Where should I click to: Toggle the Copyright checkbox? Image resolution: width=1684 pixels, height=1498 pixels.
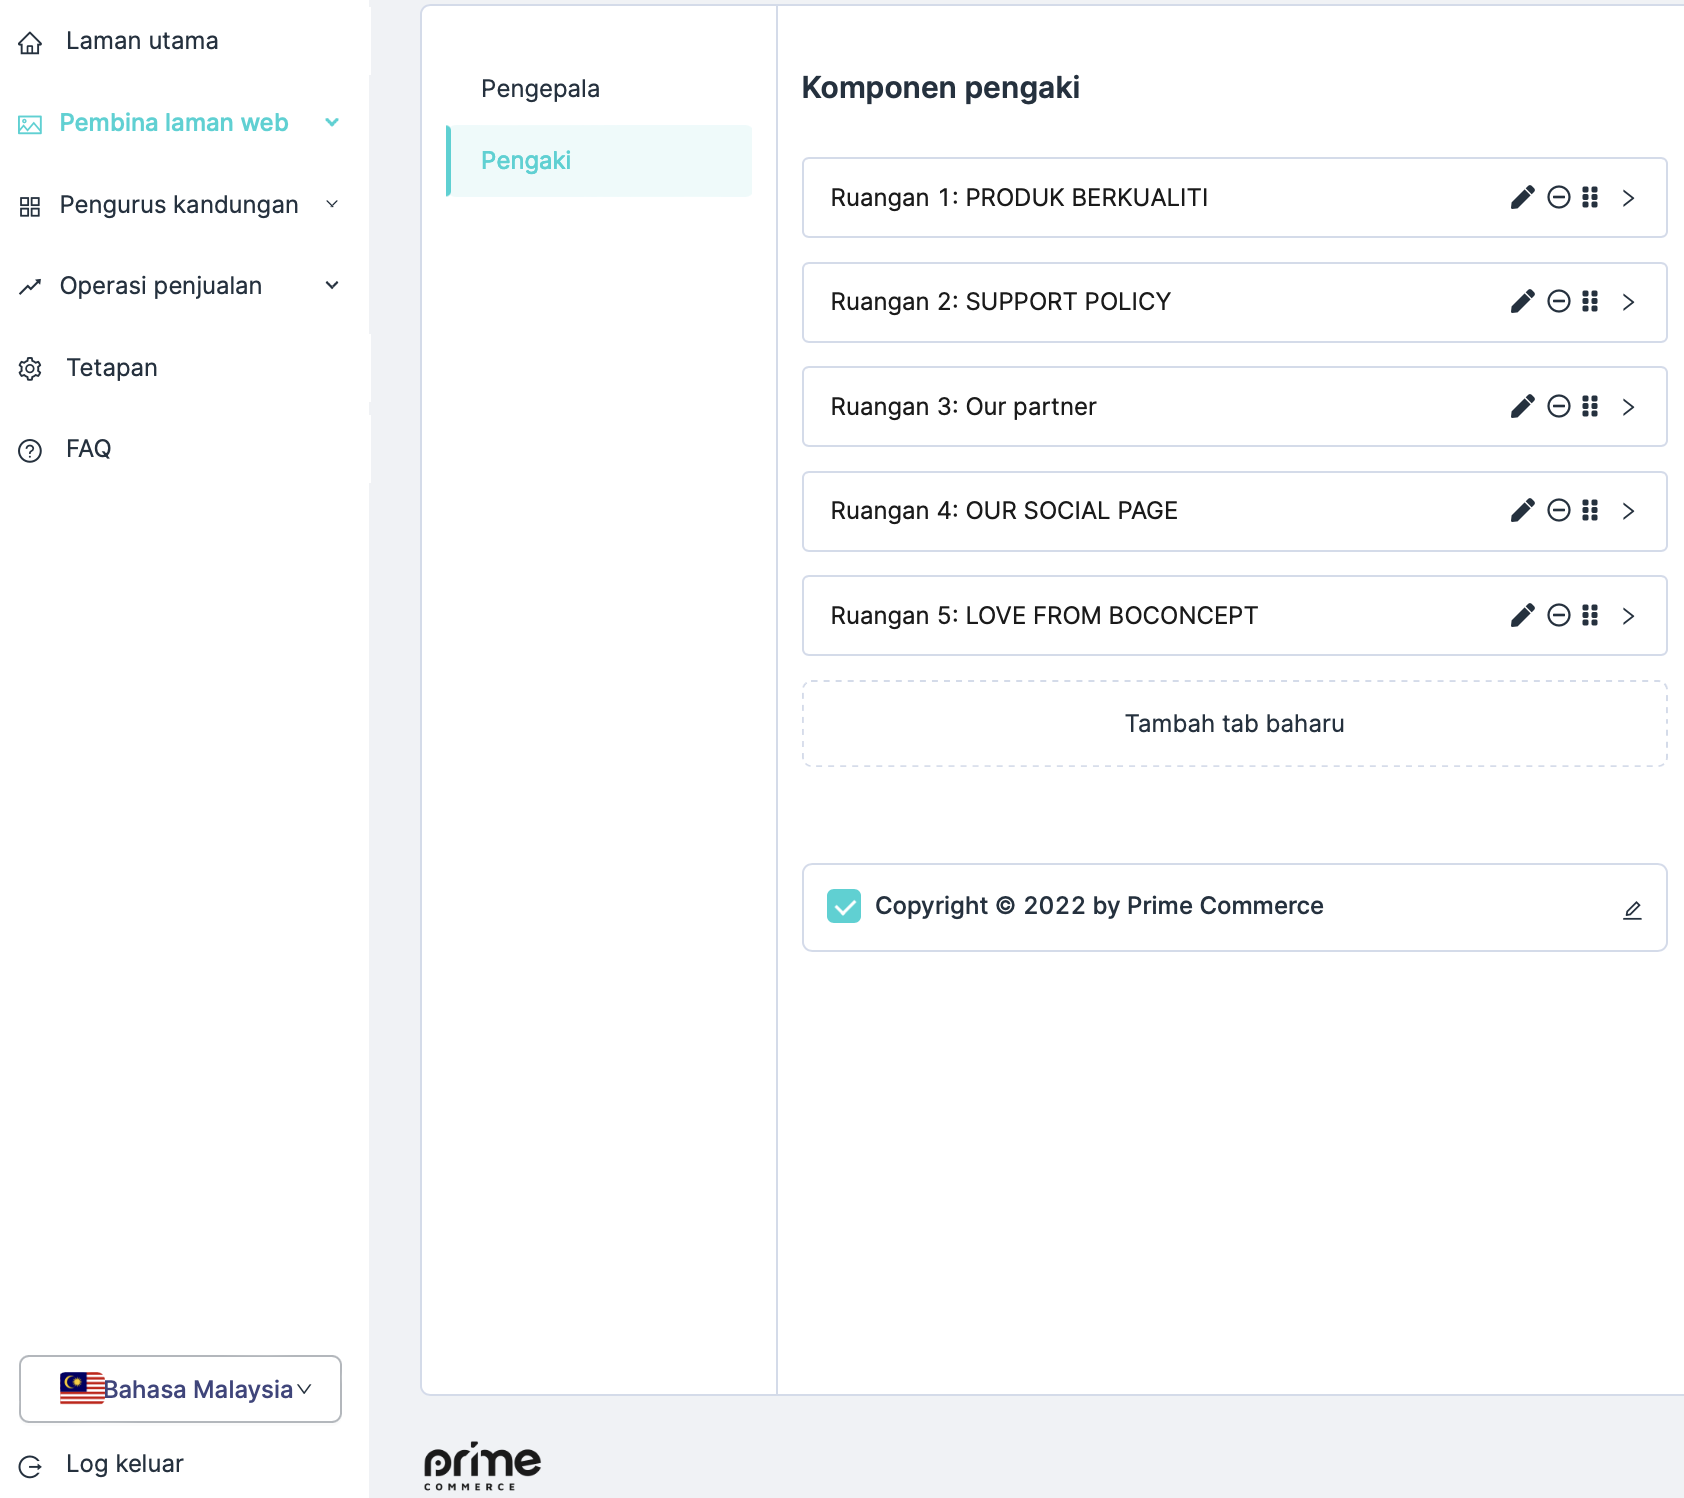844,906
